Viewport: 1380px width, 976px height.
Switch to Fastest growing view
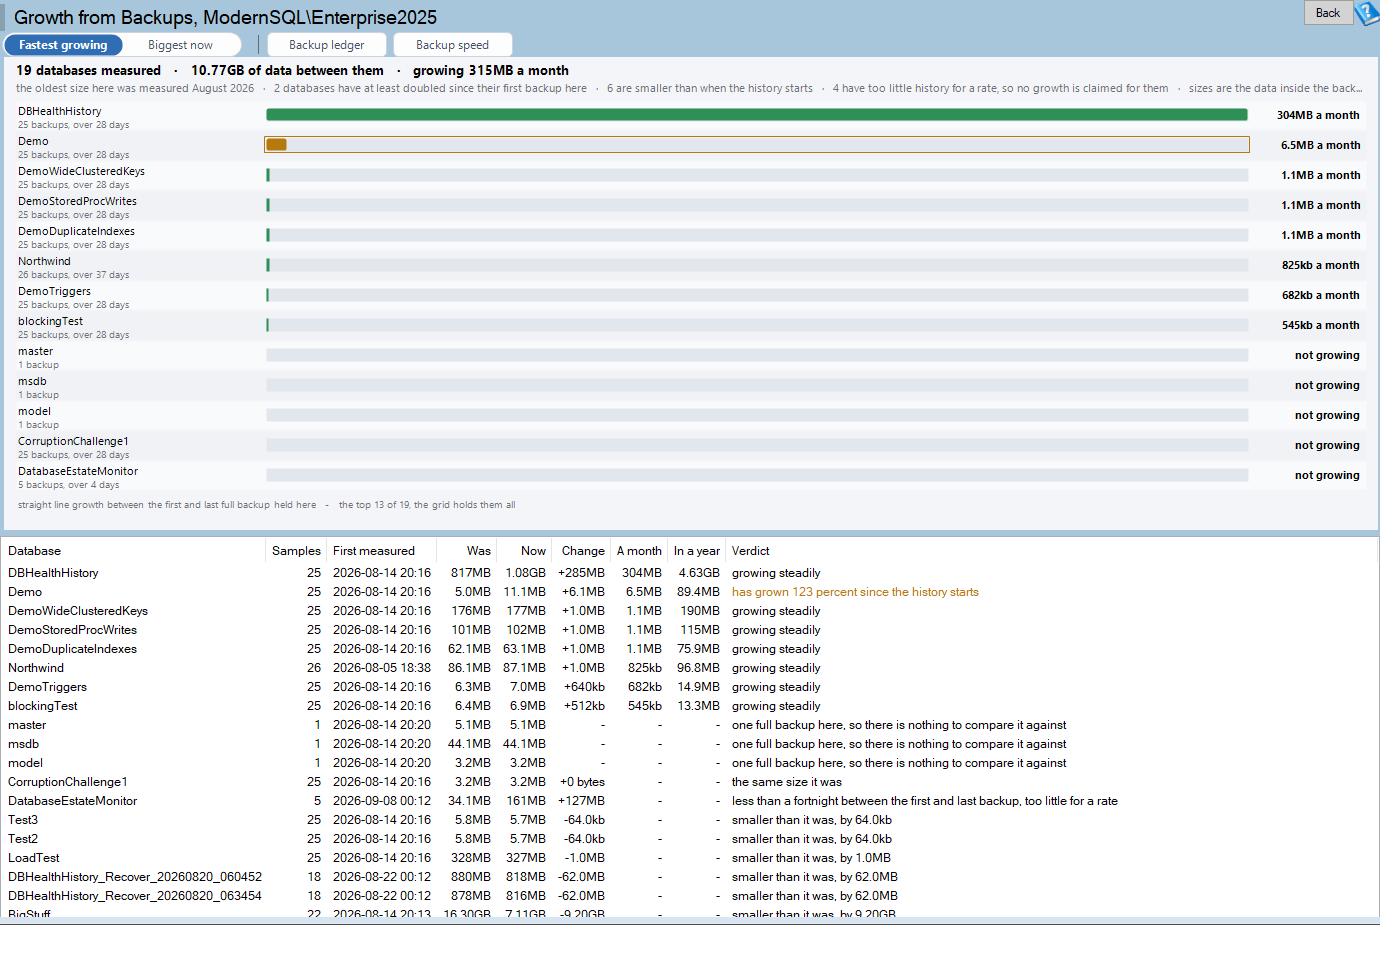[x=63, y=45]
